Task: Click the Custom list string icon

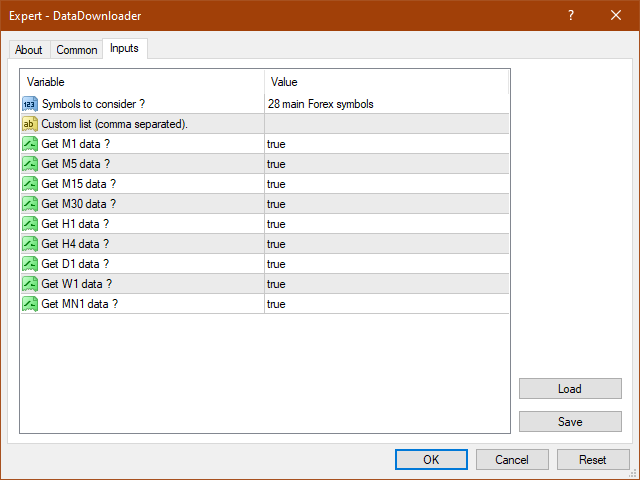Action: coord(29,124)
